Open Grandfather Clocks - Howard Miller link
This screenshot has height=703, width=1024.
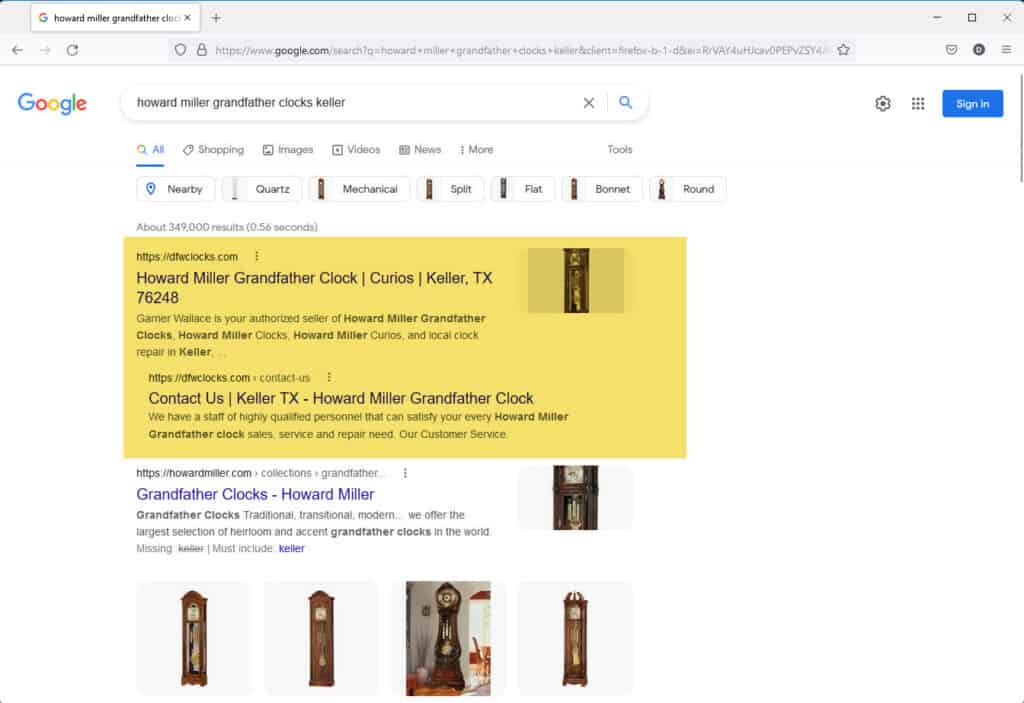click(x=255, y=494)
